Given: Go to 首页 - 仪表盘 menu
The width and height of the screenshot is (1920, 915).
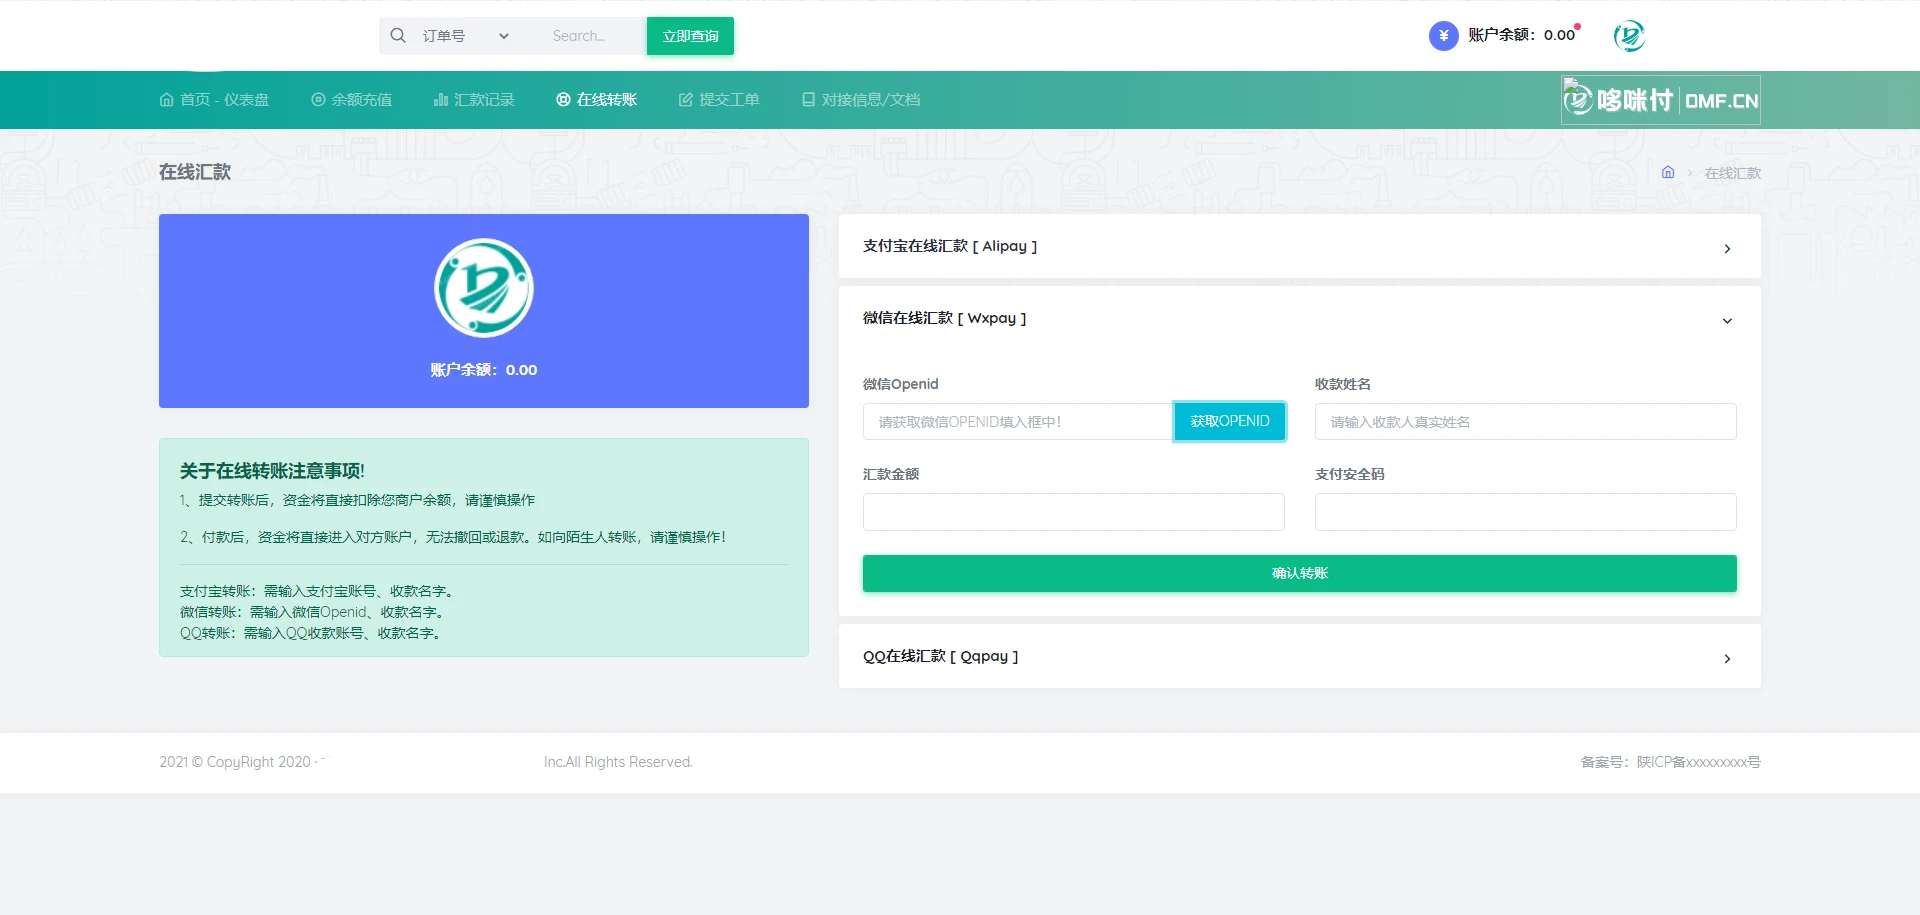Looking at the screenshot, I should pos(214,100).
